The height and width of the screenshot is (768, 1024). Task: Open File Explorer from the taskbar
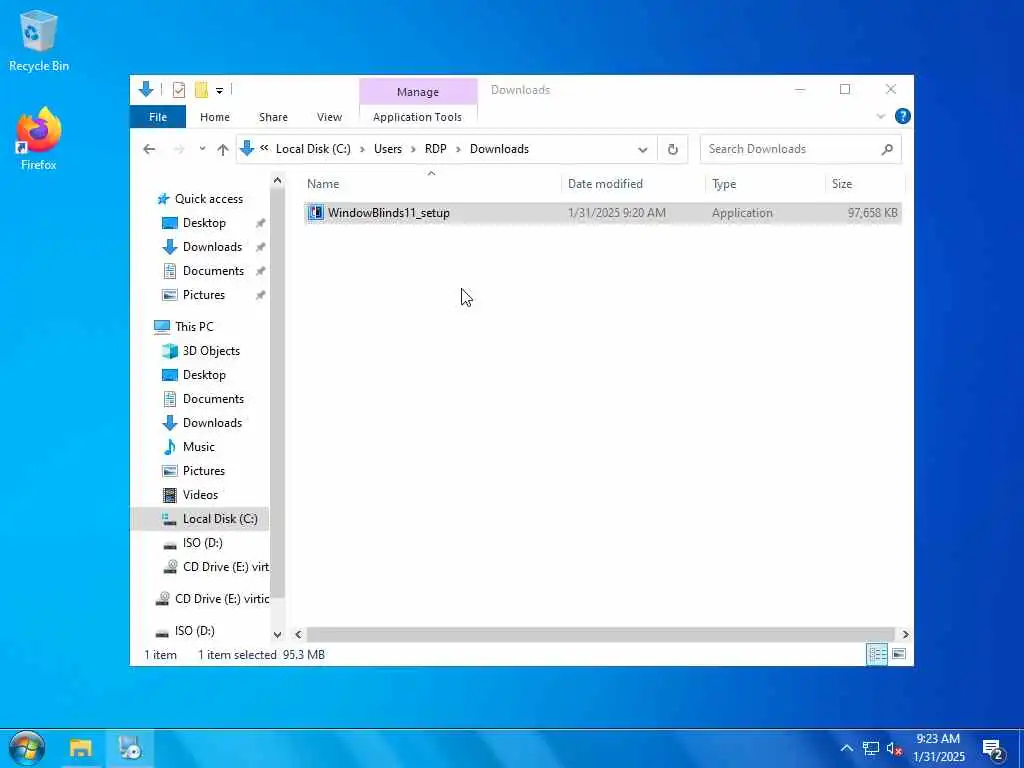(x=81, y=748)
